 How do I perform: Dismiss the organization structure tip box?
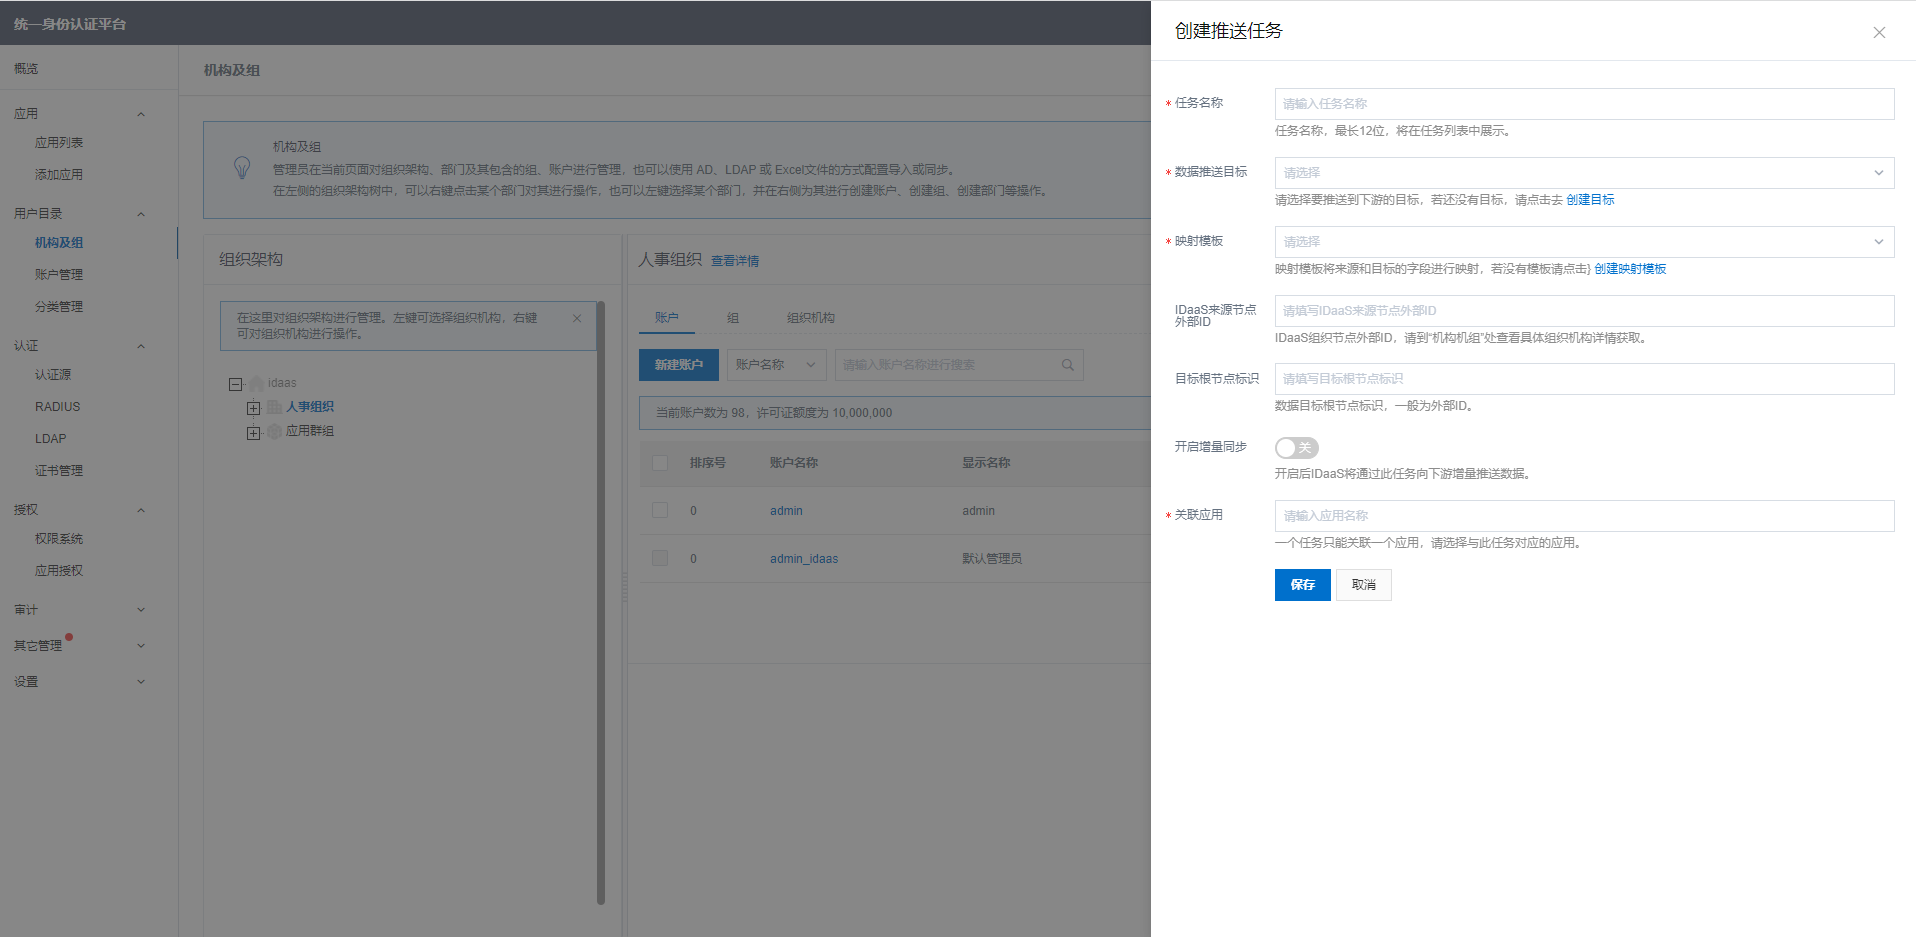[577, 318]
